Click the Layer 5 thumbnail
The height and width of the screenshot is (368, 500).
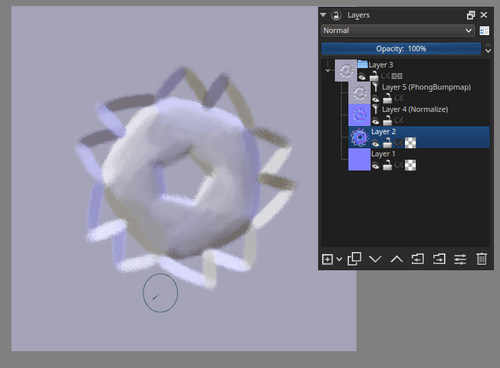[x=359, y=93]
